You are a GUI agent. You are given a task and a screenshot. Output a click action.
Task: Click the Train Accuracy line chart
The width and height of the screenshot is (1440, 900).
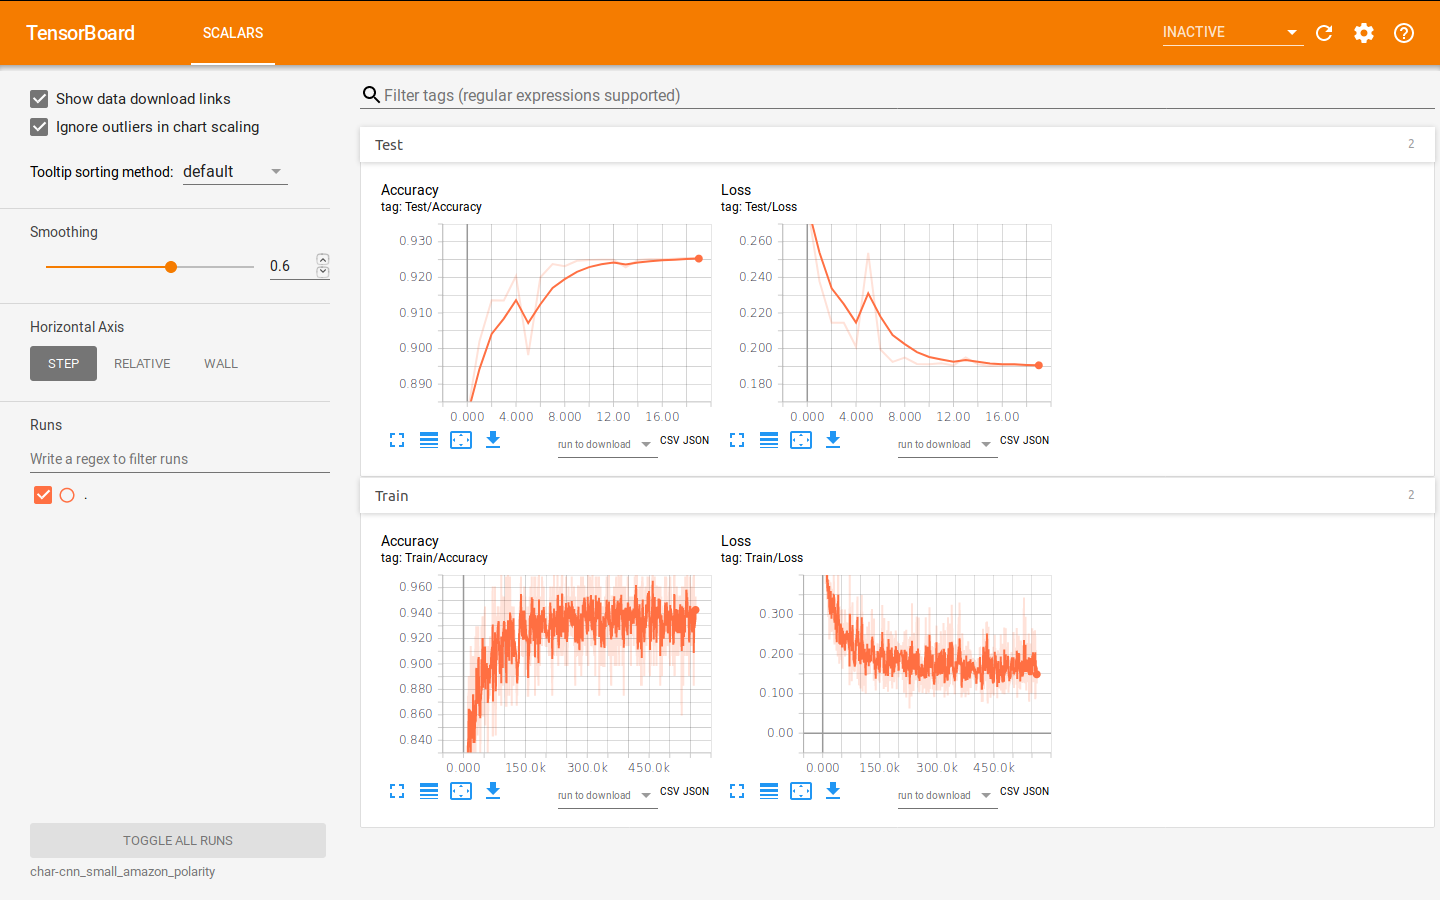(577, 664)
